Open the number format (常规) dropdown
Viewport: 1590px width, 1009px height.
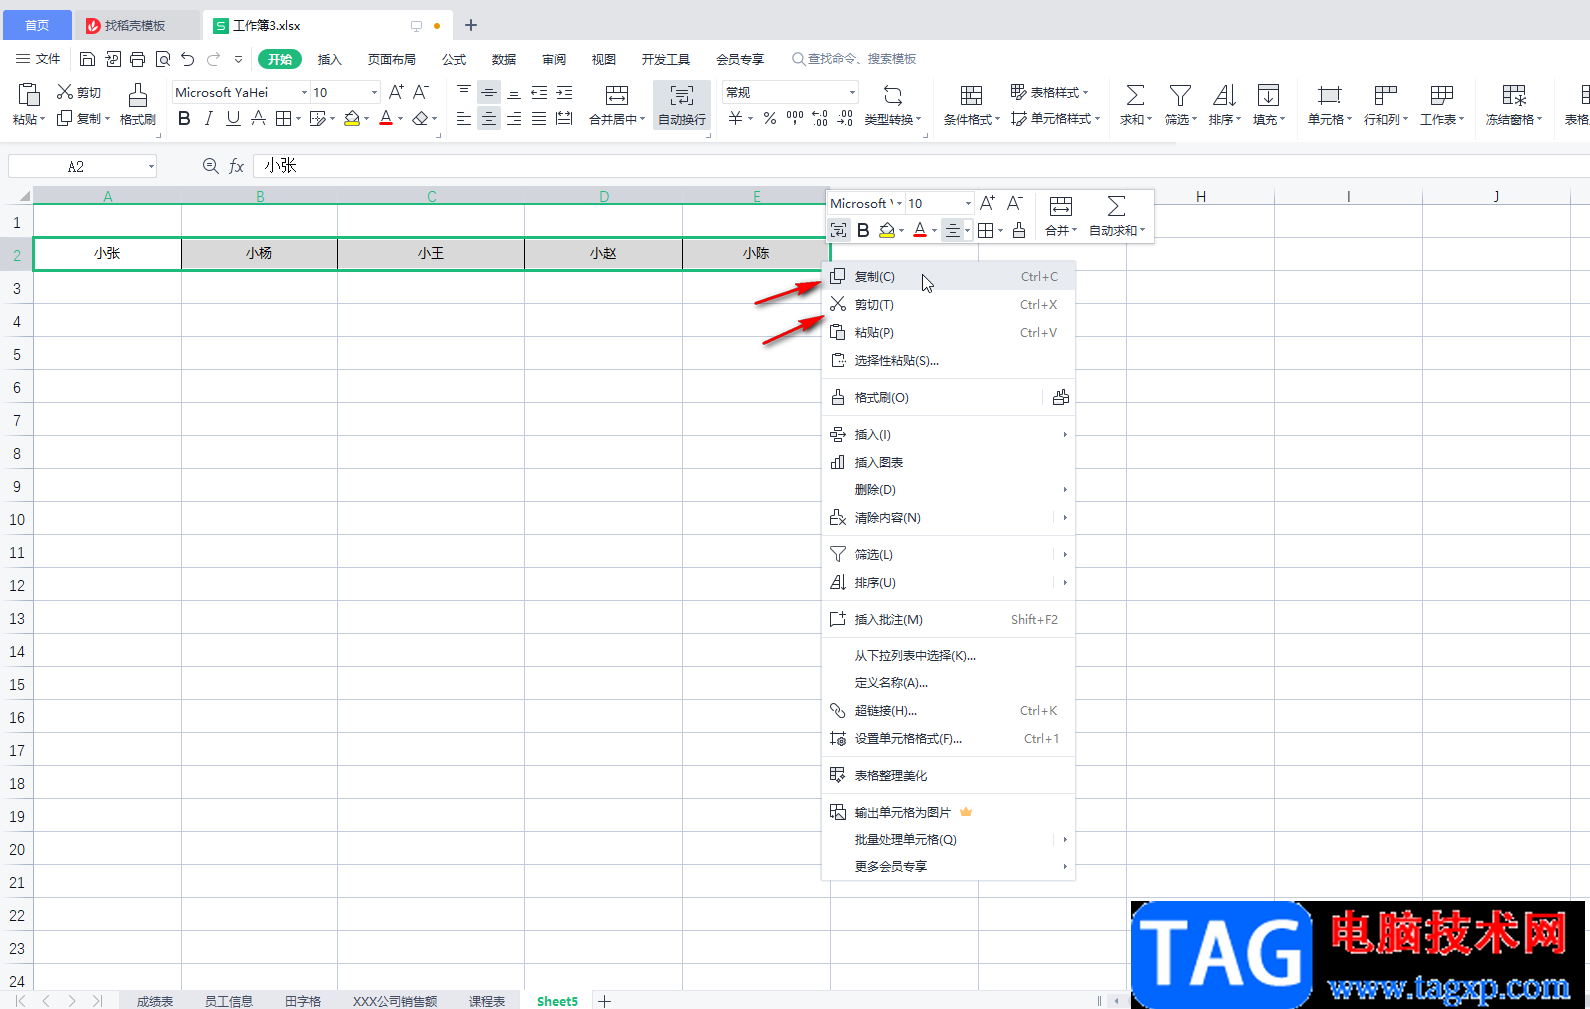[852, 92]
